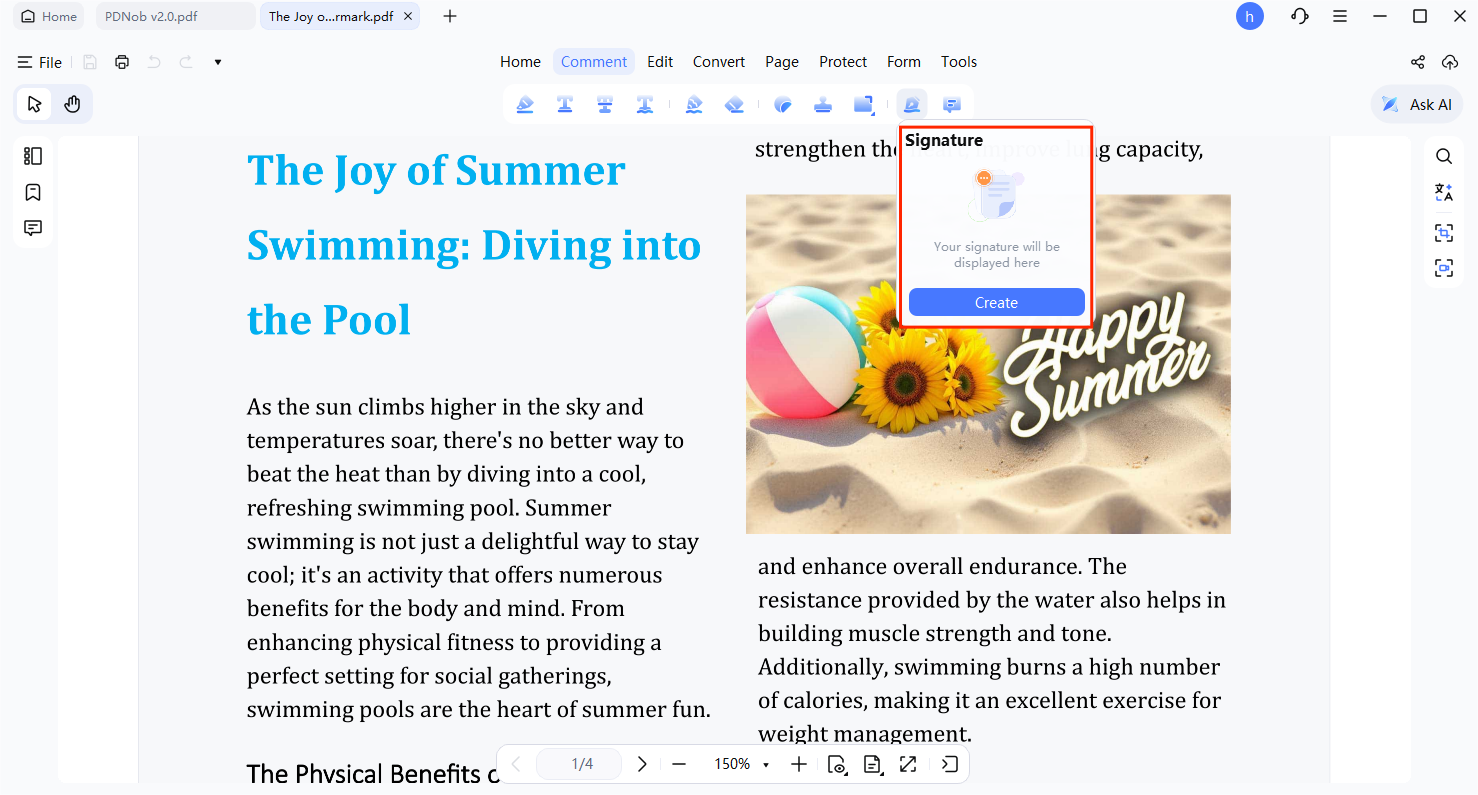Image resolution: width=1478 pixels, height=795 pixels.
Task: Choose the Stamp tool
Action: pos(823,105)
